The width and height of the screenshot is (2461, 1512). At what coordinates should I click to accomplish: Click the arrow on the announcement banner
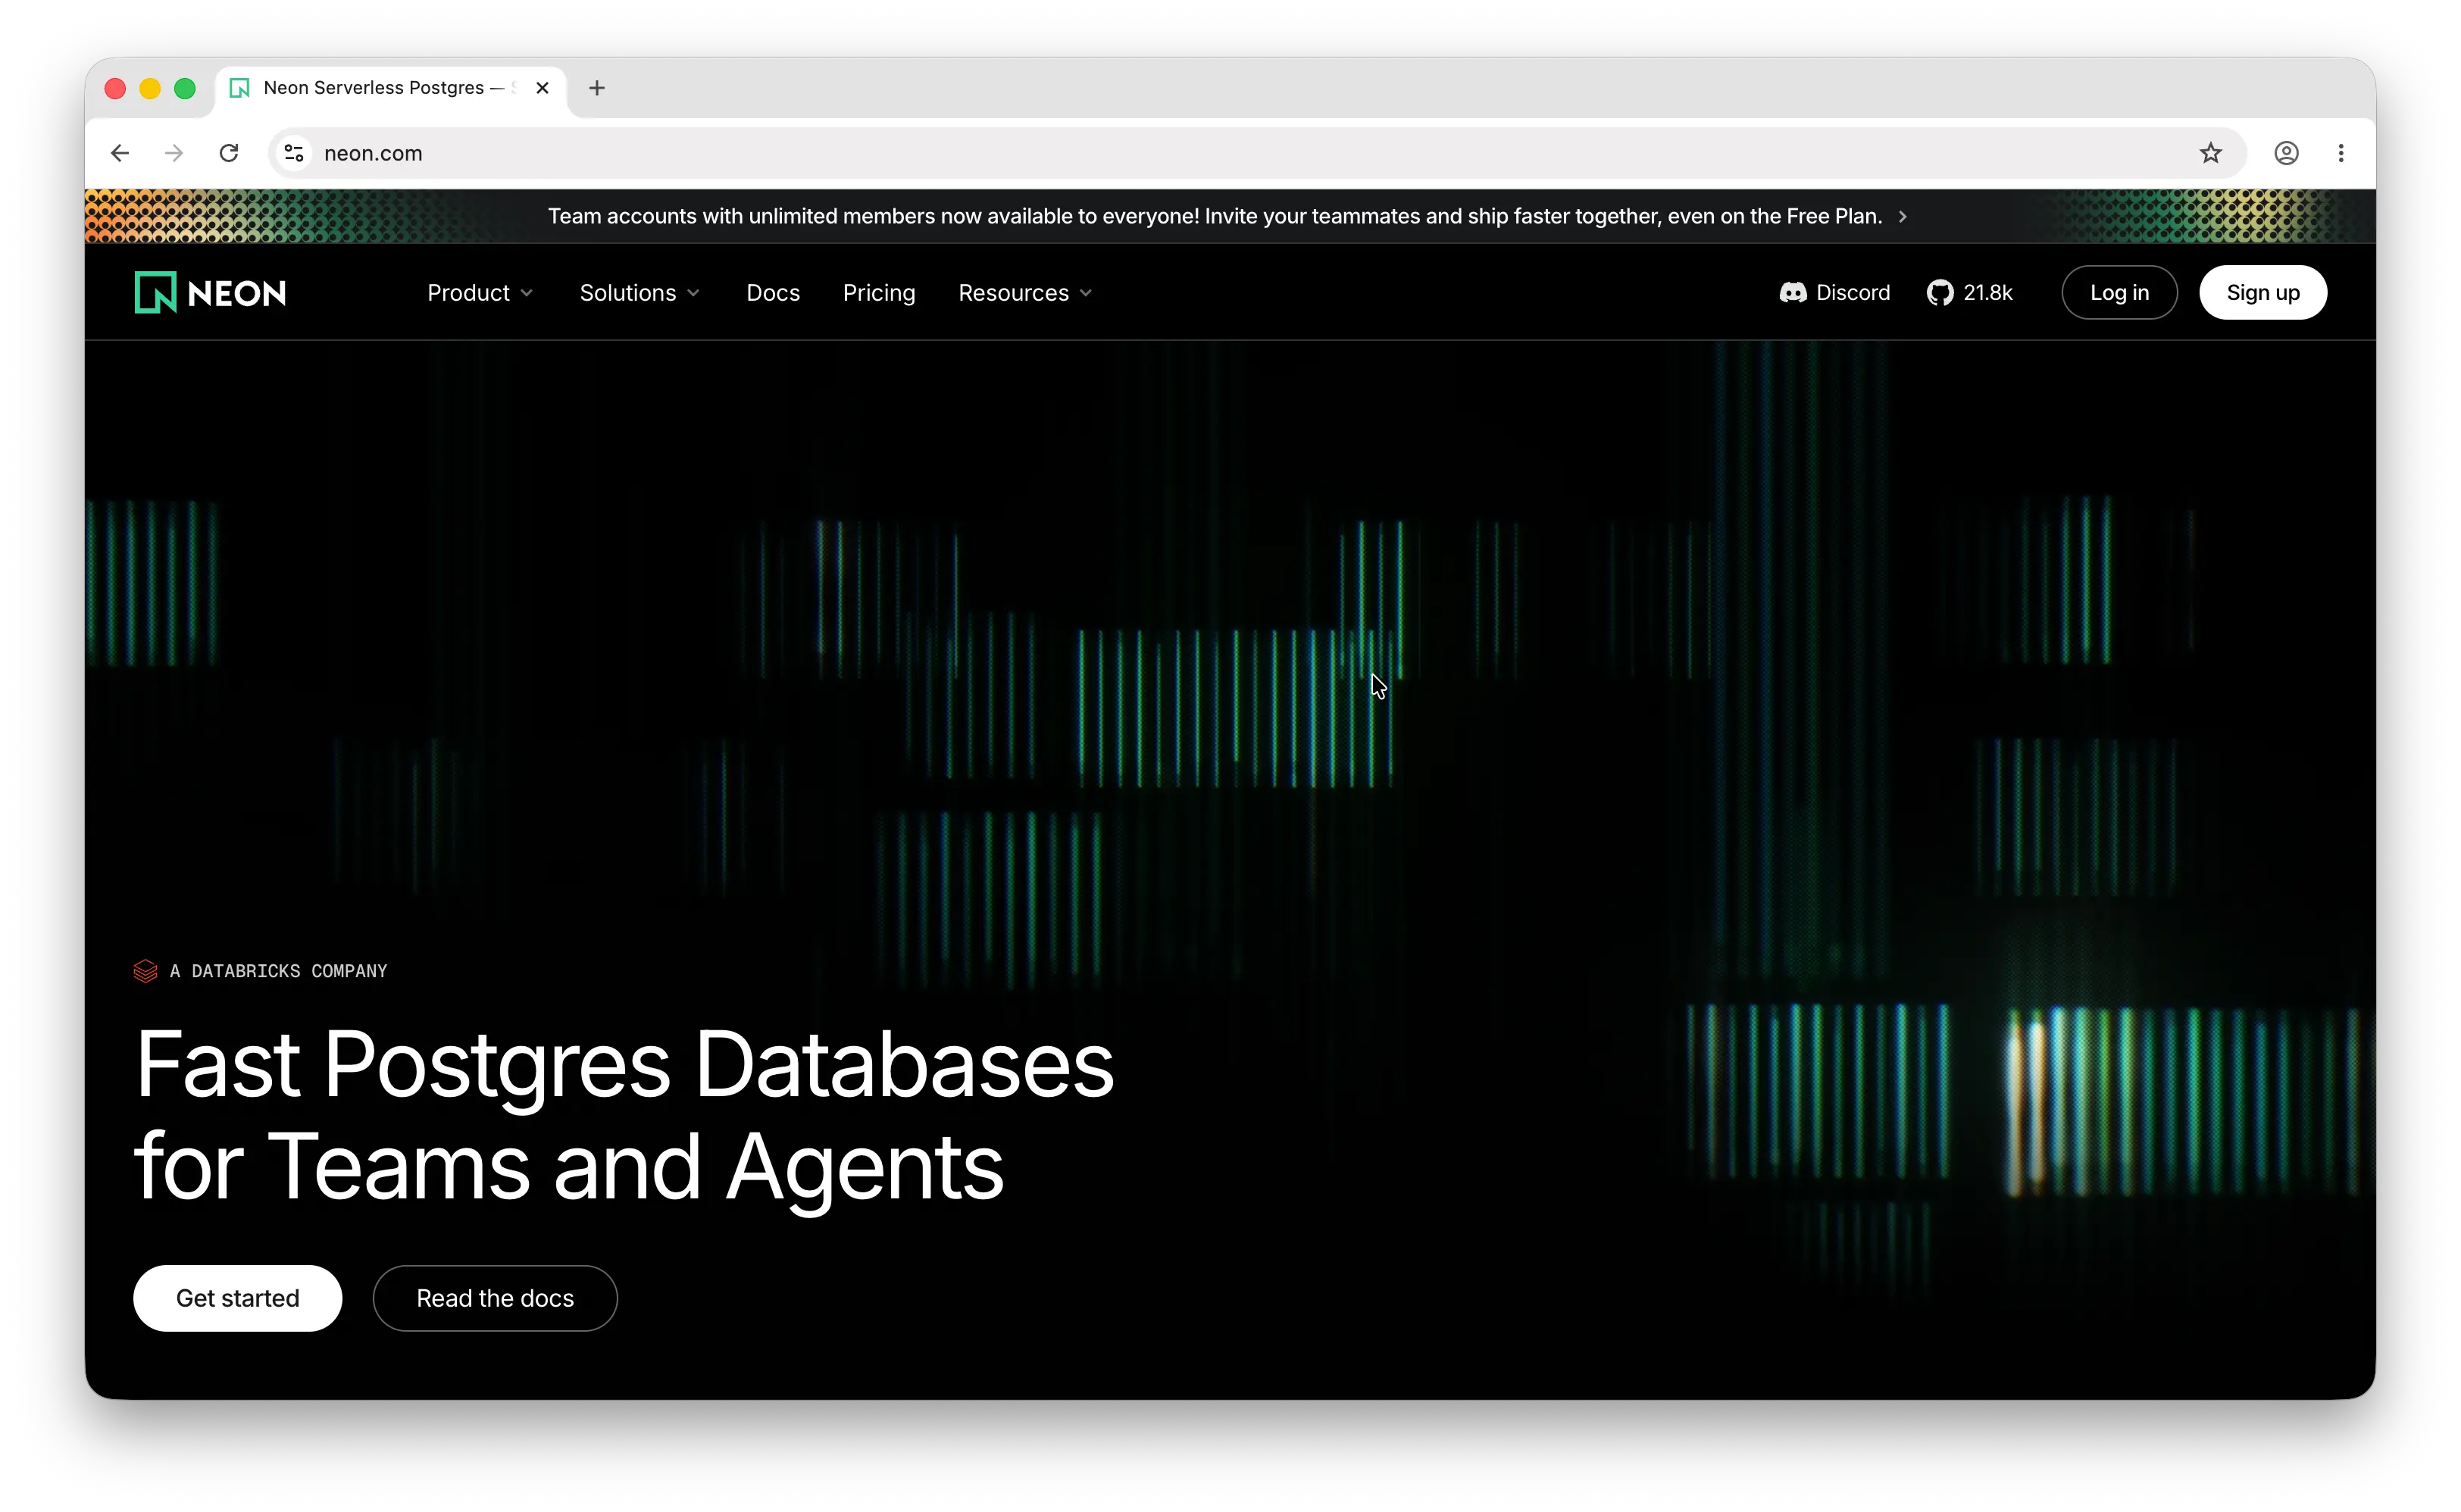(x=1903, y=216)
